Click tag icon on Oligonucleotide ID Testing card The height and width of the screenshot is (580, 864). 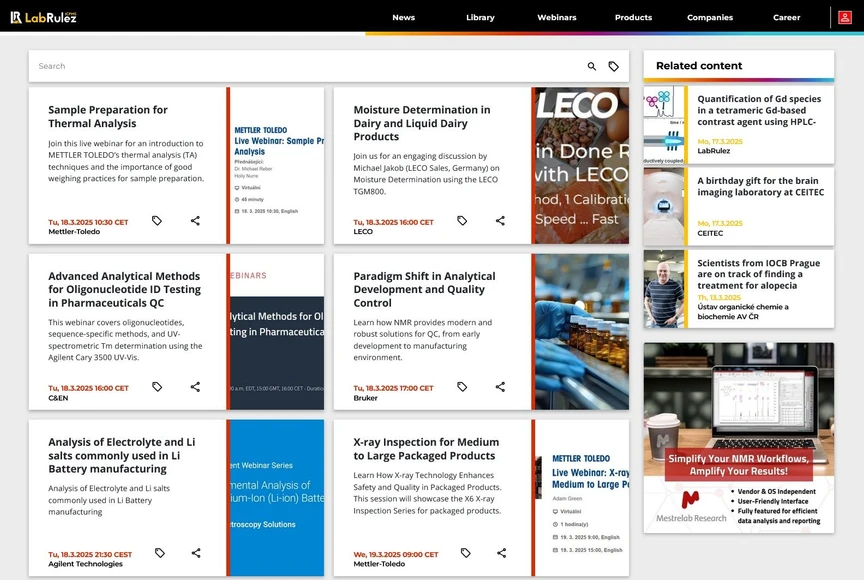(x=157, y=387)
